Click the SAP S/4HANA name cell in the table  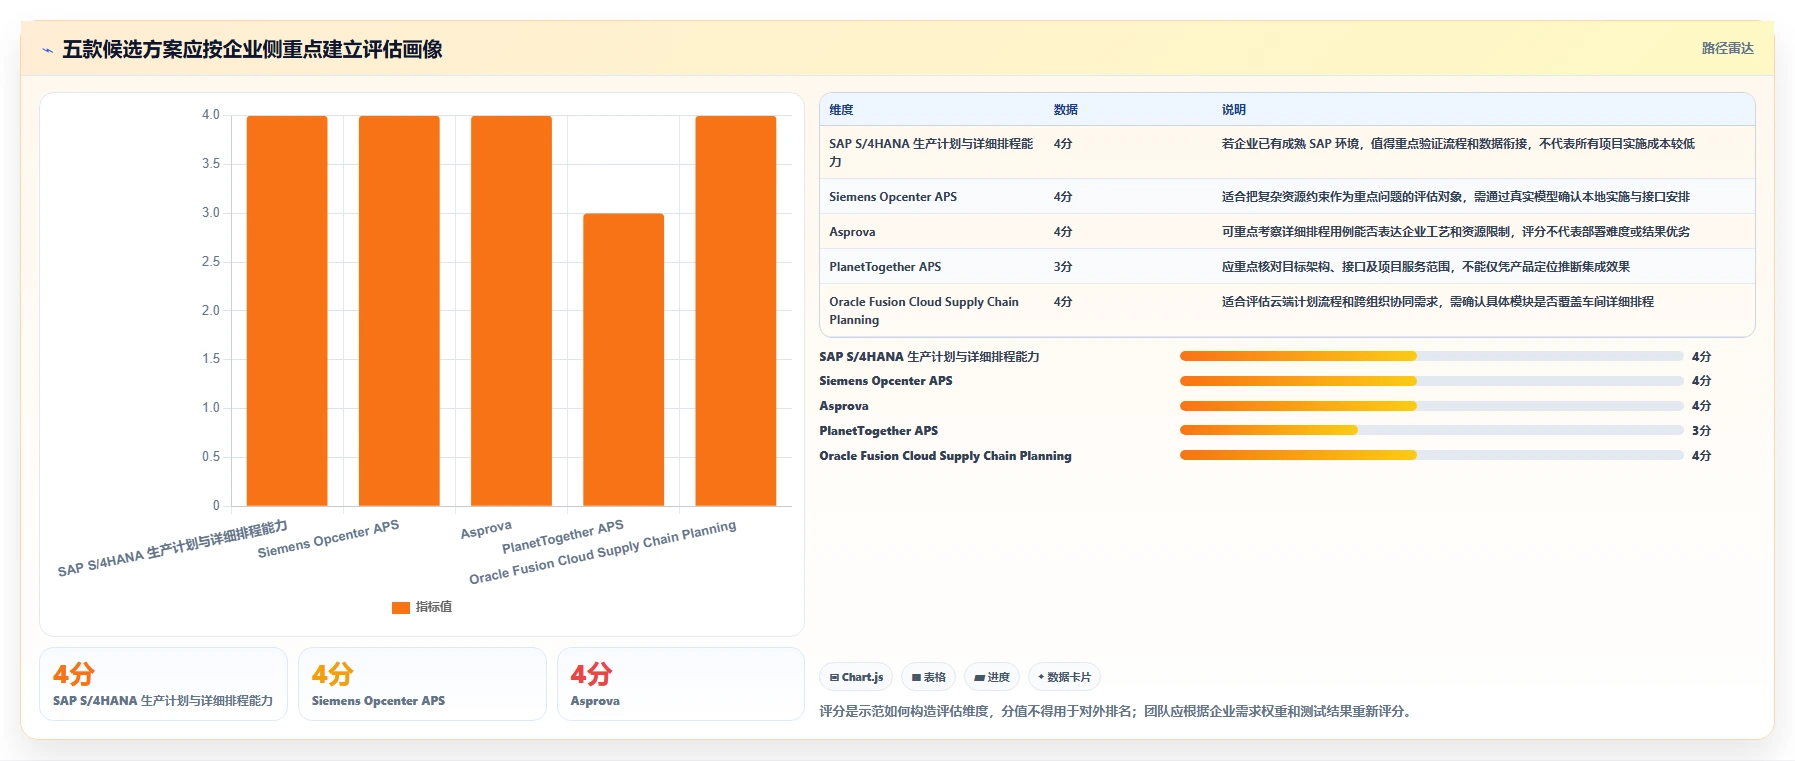tap(931, 153)
